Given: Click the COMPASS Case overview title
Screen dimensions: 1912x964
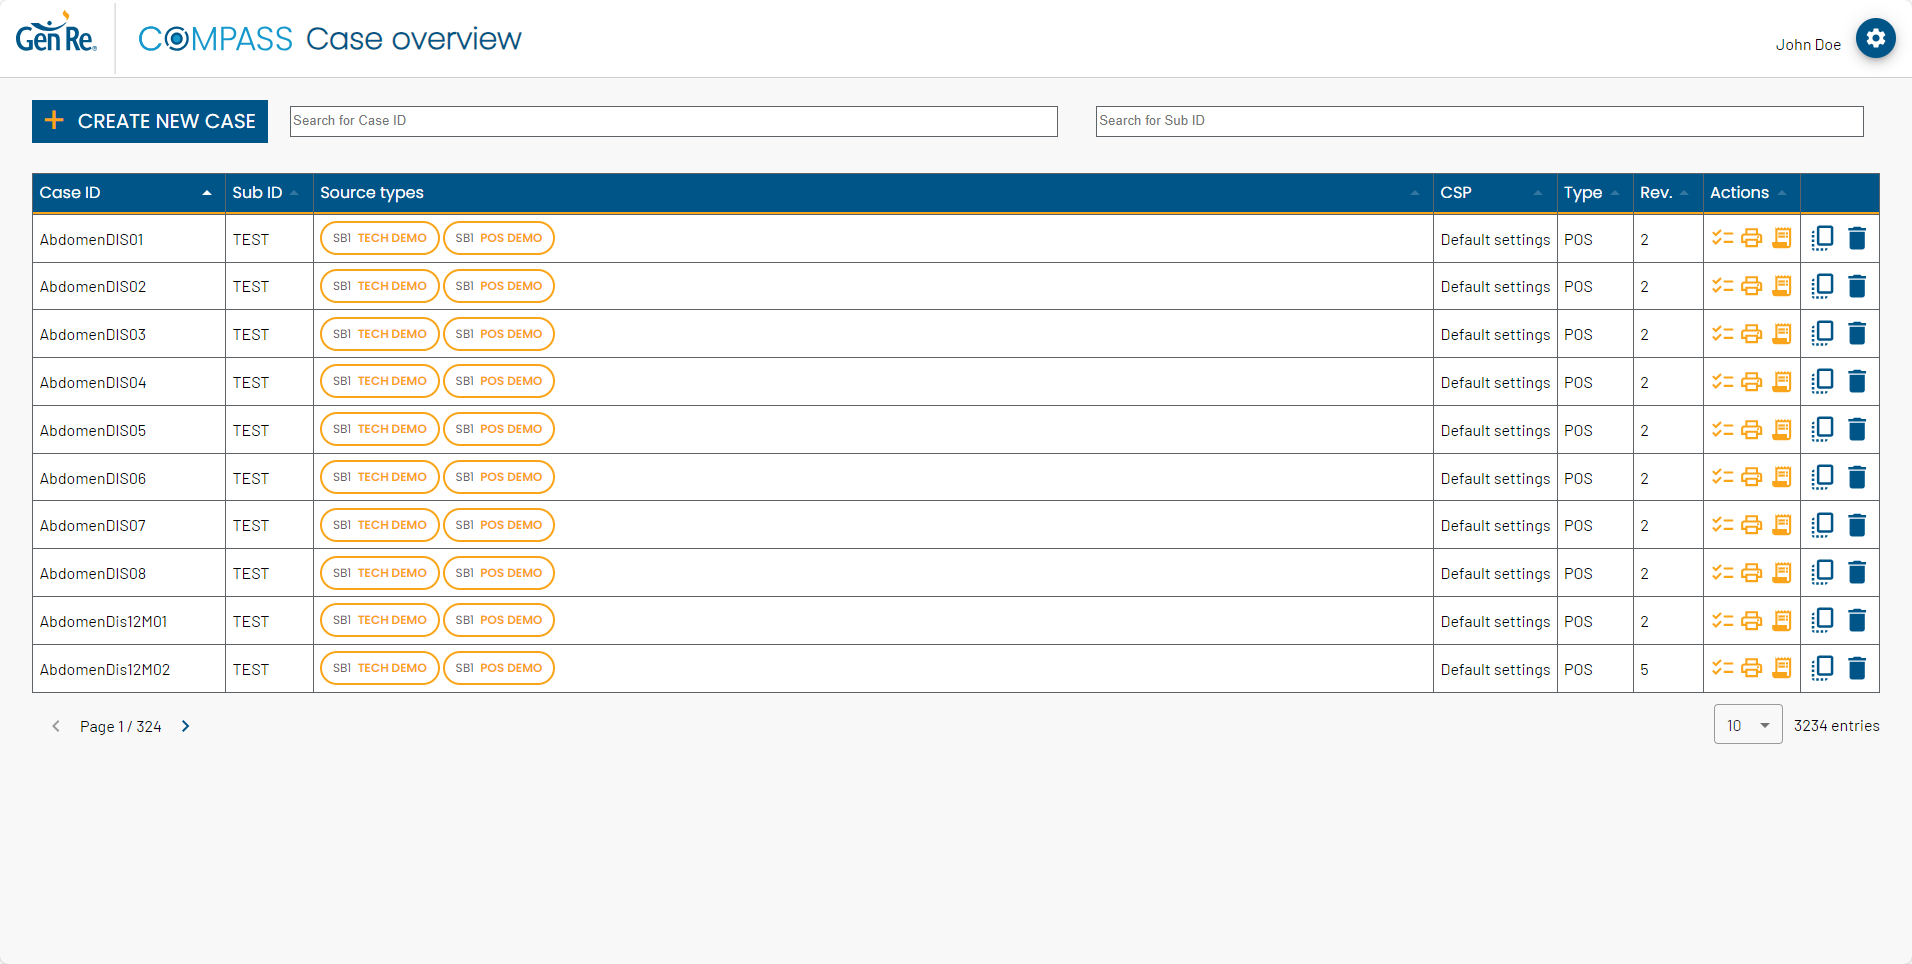Looking at the screenshot, I should (x=330, y=39).
